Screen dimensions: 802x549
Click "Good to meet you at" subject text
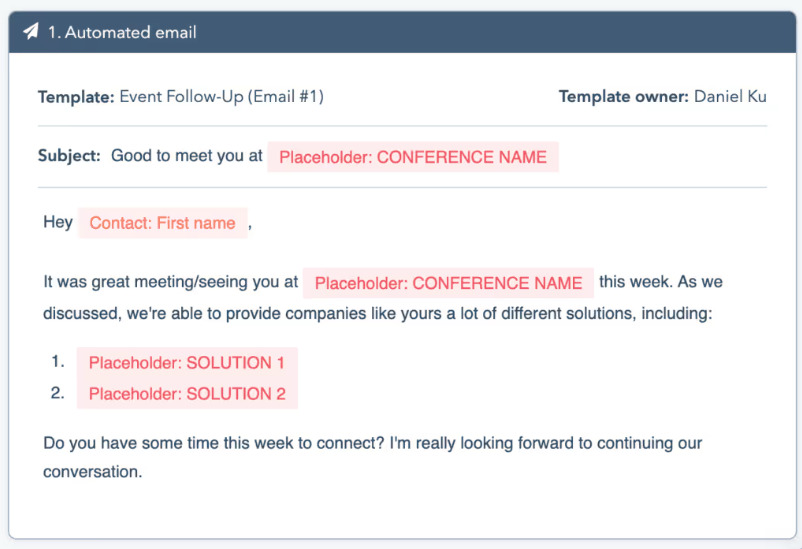click(x=187, y=156)
